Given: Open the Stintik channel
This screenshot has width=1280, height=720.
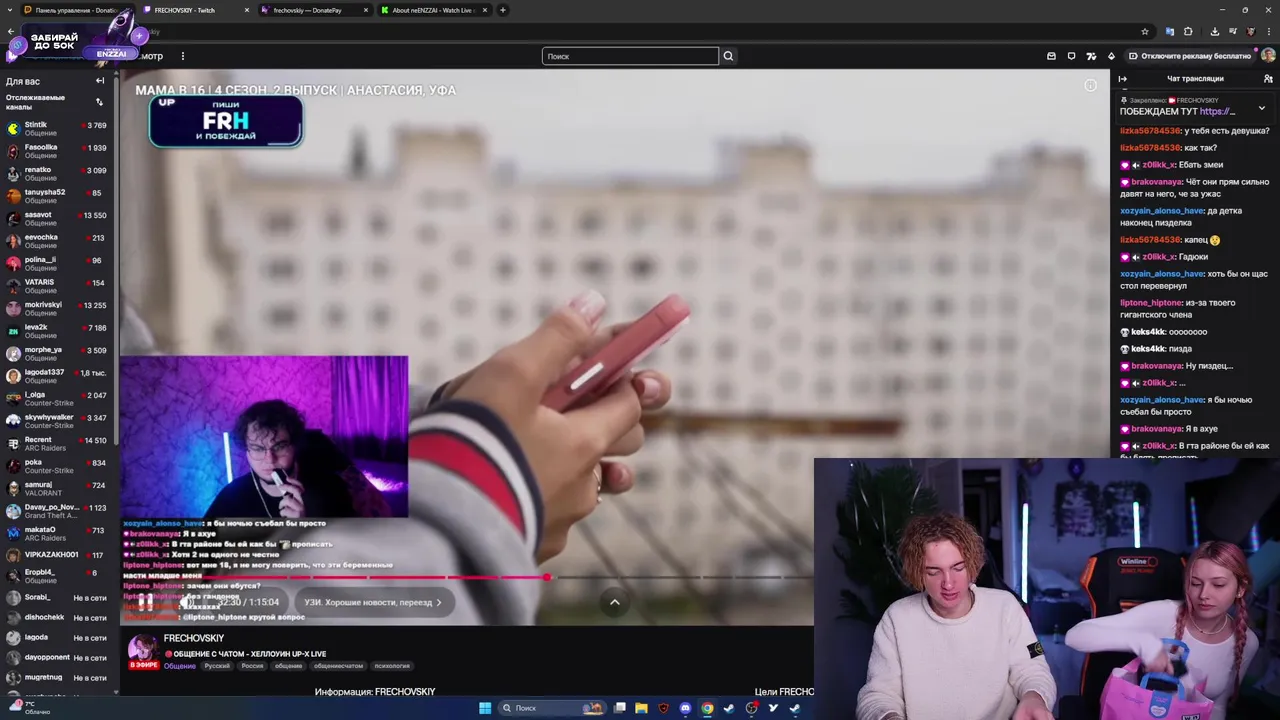Looking at the screenshot, I should [x=59, y=129].
